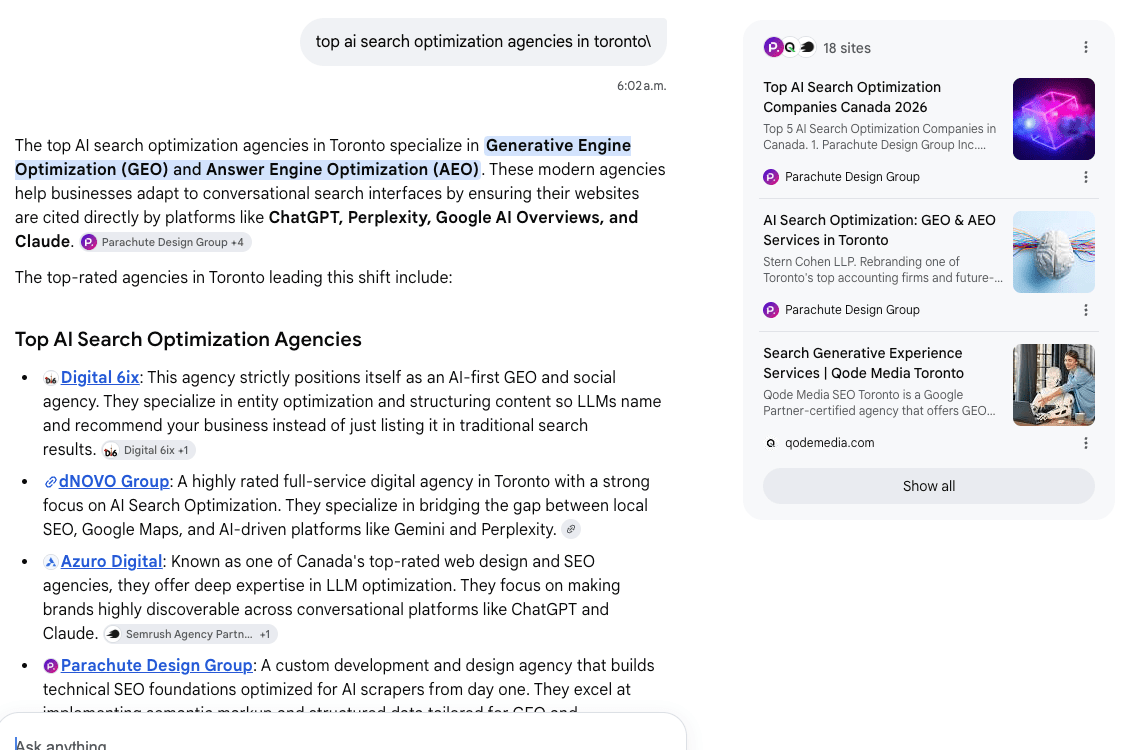The width and height of the screenshot is (1130, 750).
Task: Open more options for the 18 sites panel
Action: 1085,48
